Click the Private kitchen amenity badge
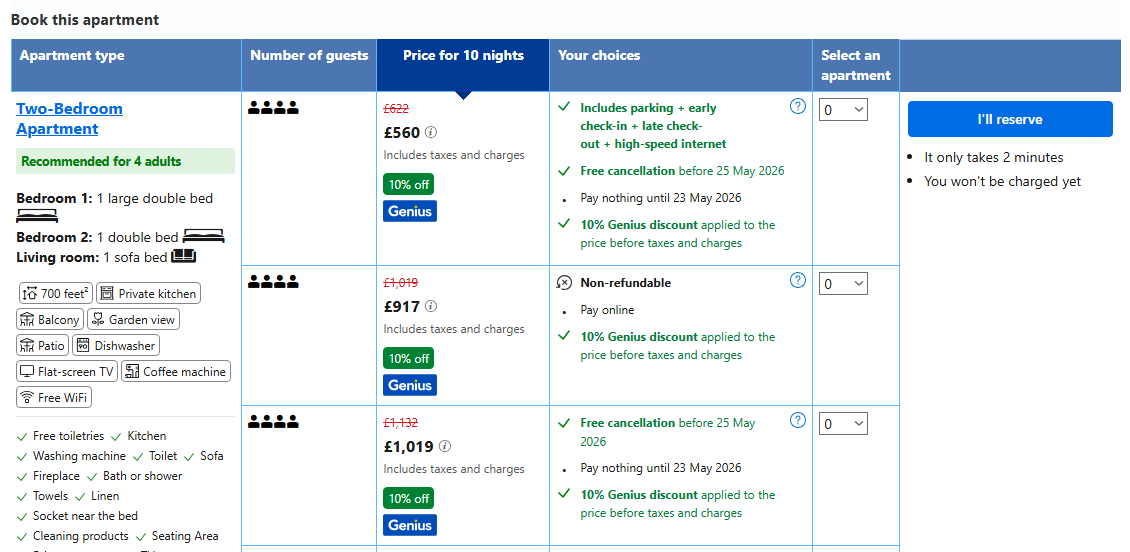Screen dimensions: 1130x552 (148, 293)
